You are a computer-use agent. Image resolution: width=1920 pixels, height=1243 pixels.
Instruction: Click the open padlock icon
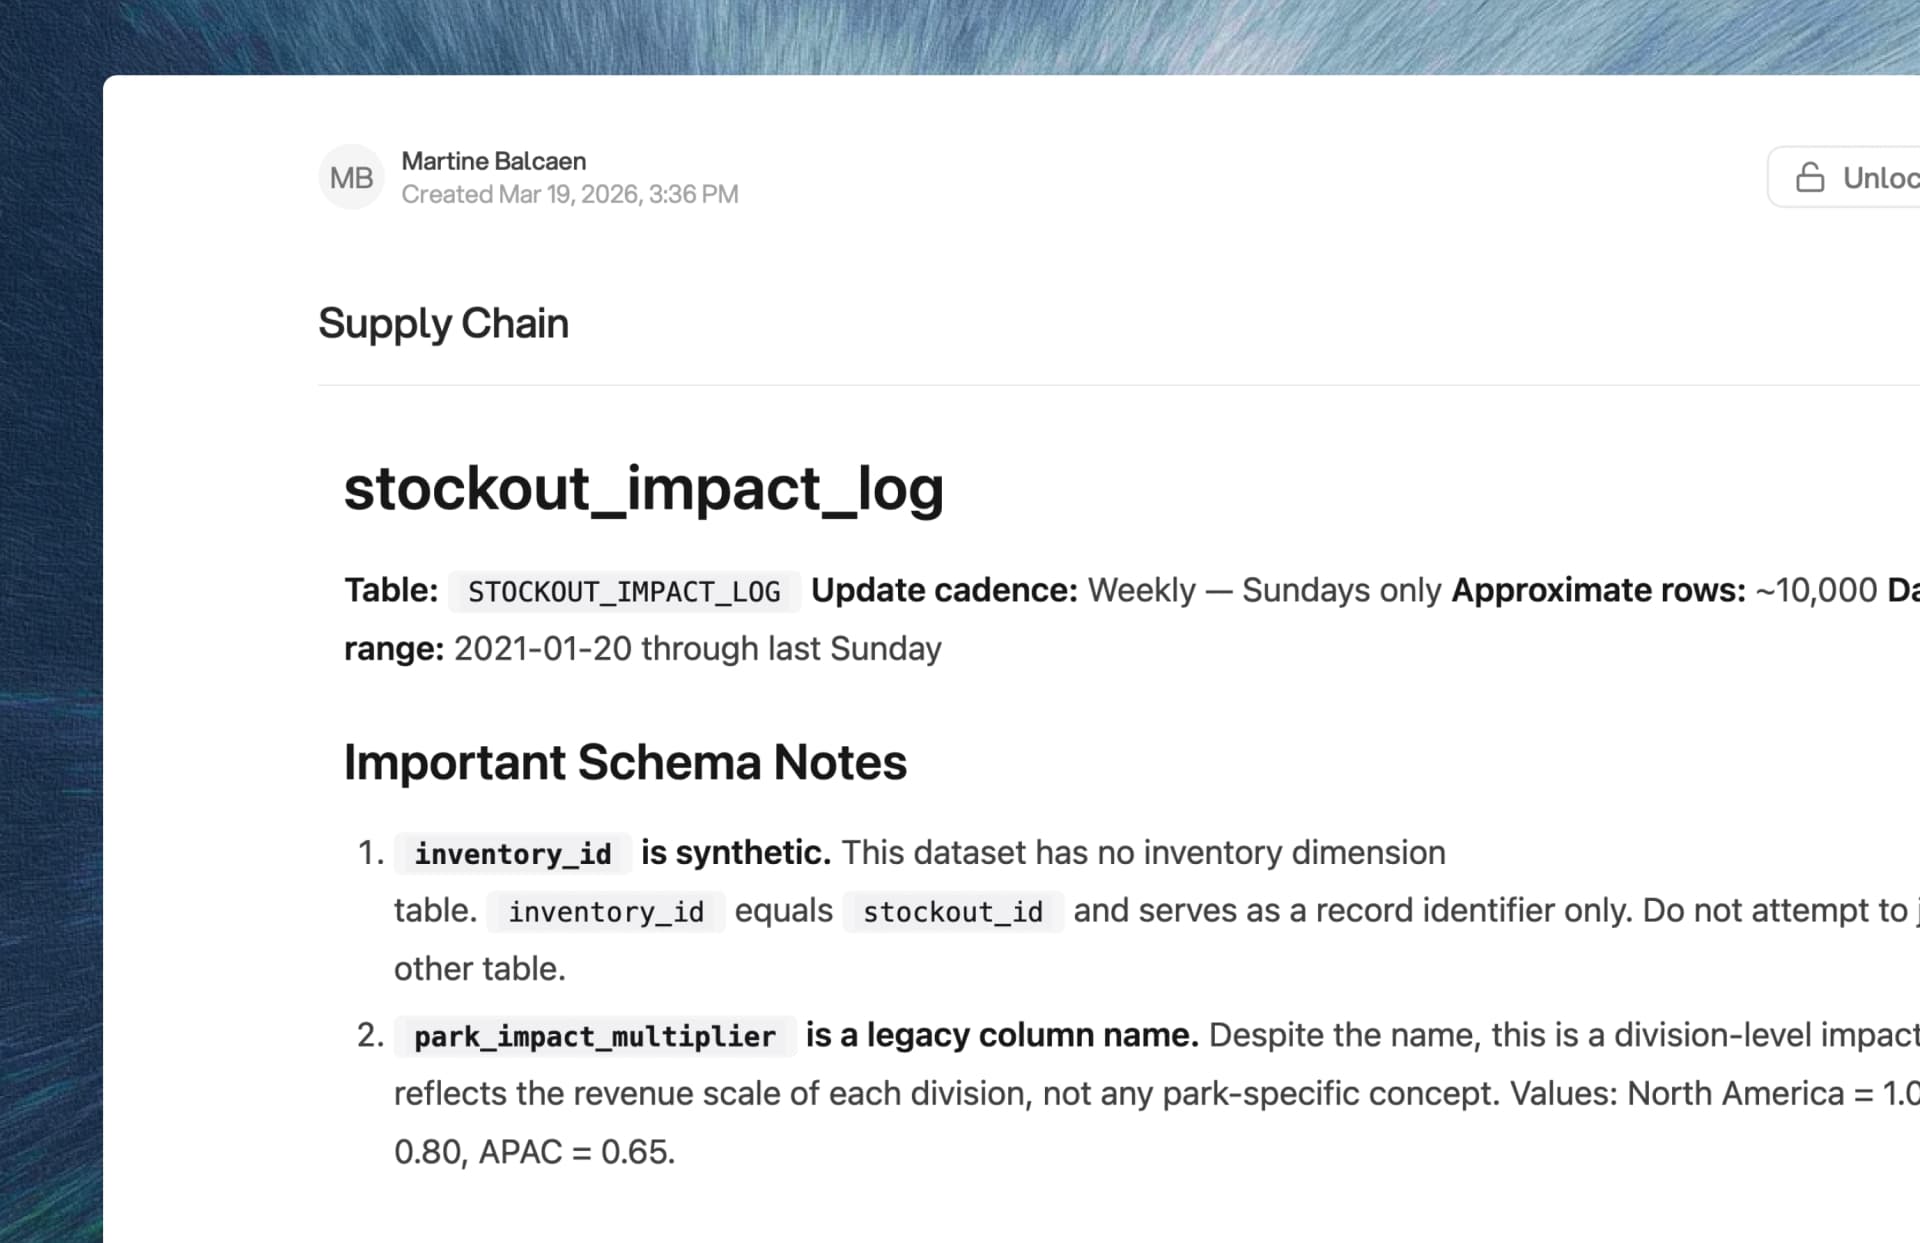pyautogui.click(x=1809, y=178)
